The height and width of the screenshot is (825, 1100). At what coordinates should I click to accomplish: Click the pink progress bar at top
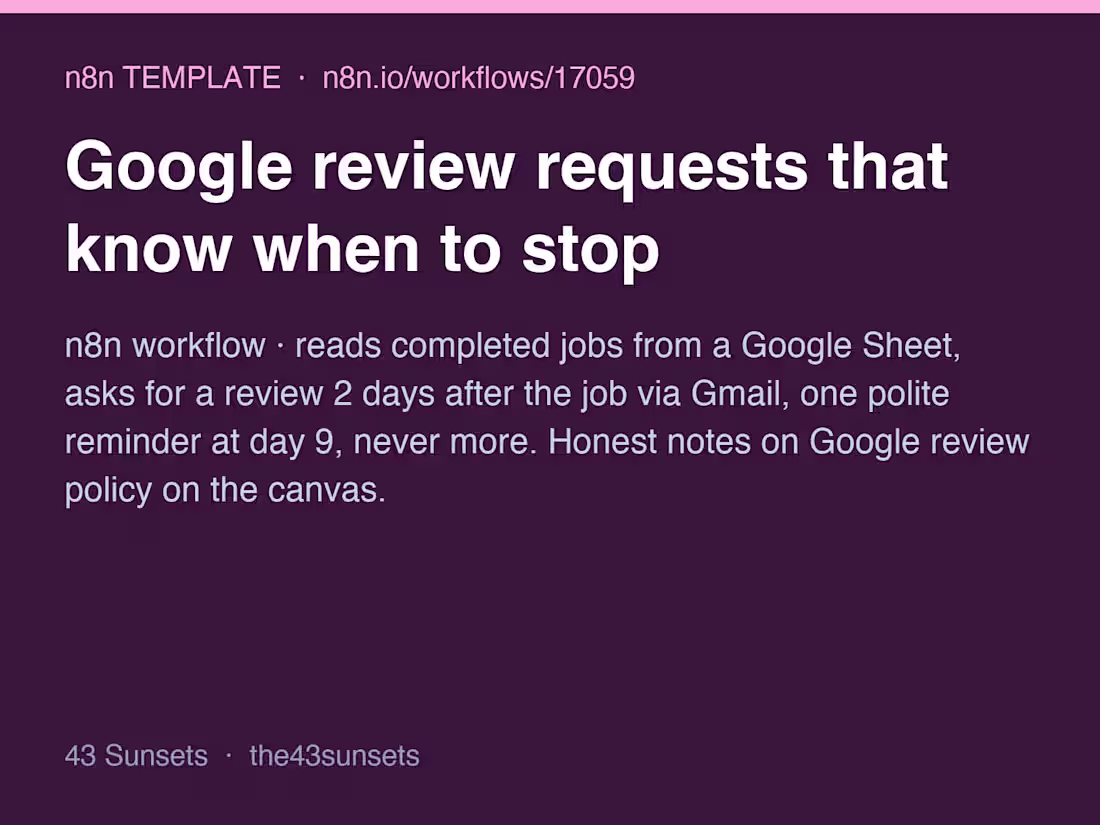click(550, 6)
